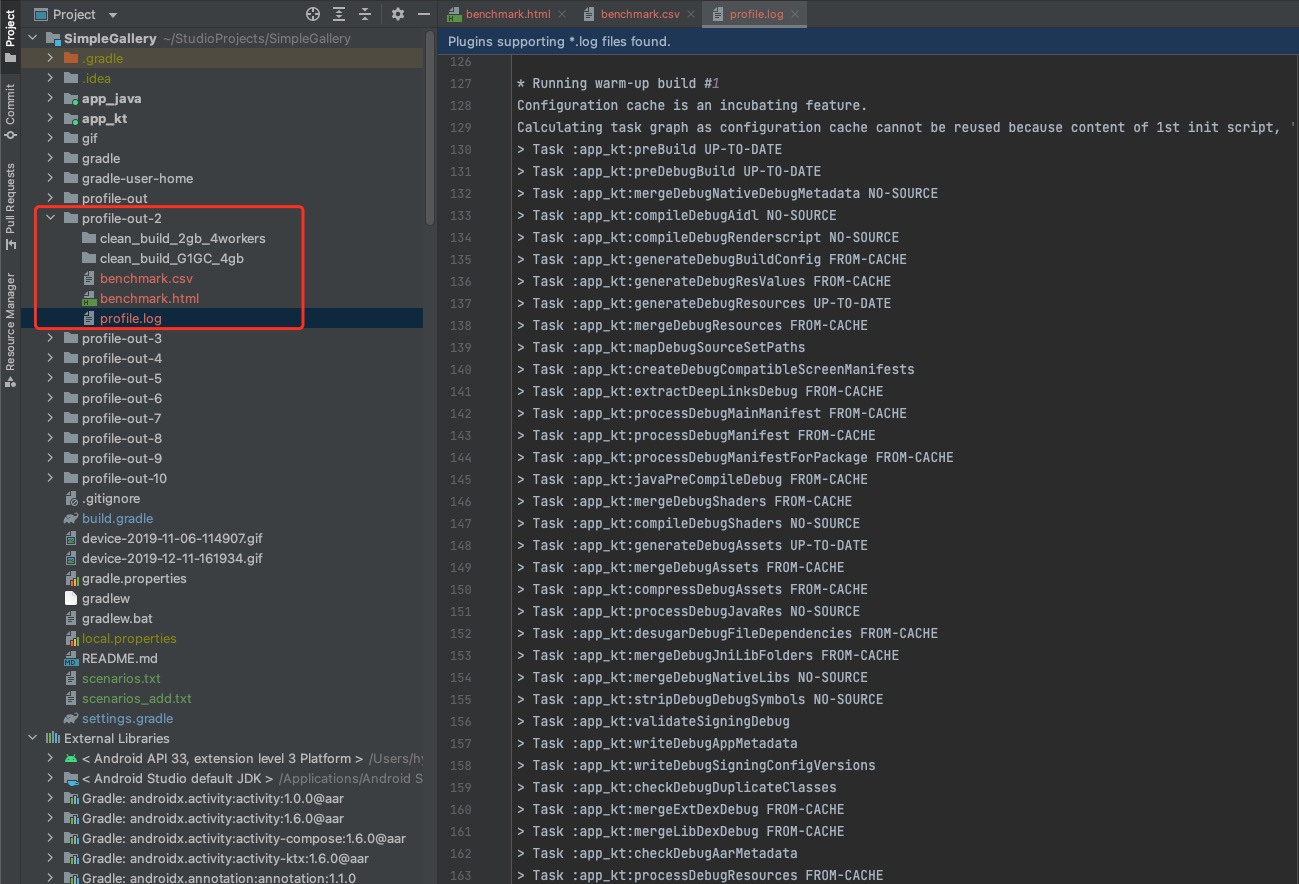Select the clean_build_G1GC_4gb folder
Image resolution: width=1299 pixels, height=884 pixels.
coord(172,258)
